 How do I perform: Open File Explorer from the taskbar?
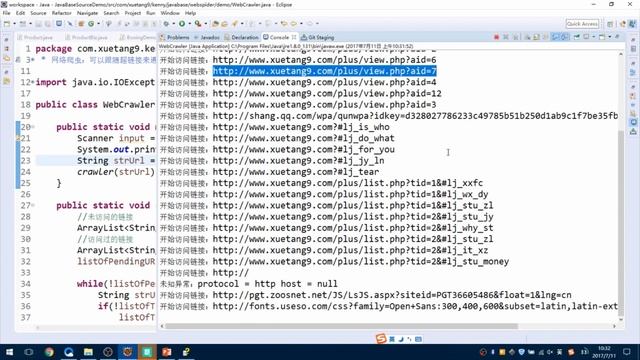88,352
